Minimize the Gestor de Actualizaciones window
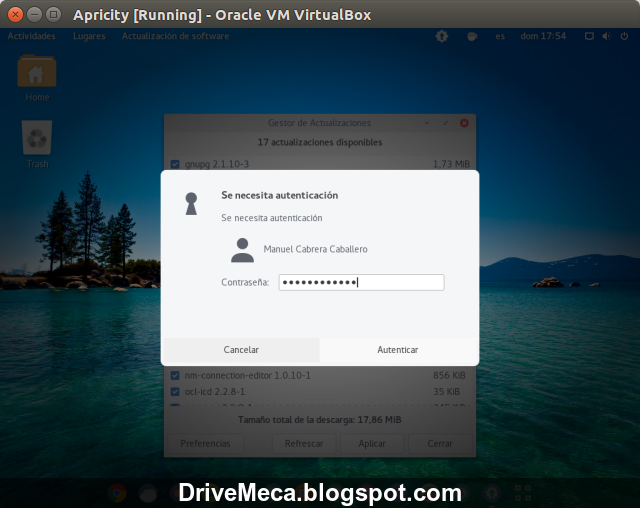This screenshot has height=508, width=640. (x=427, y=123)
